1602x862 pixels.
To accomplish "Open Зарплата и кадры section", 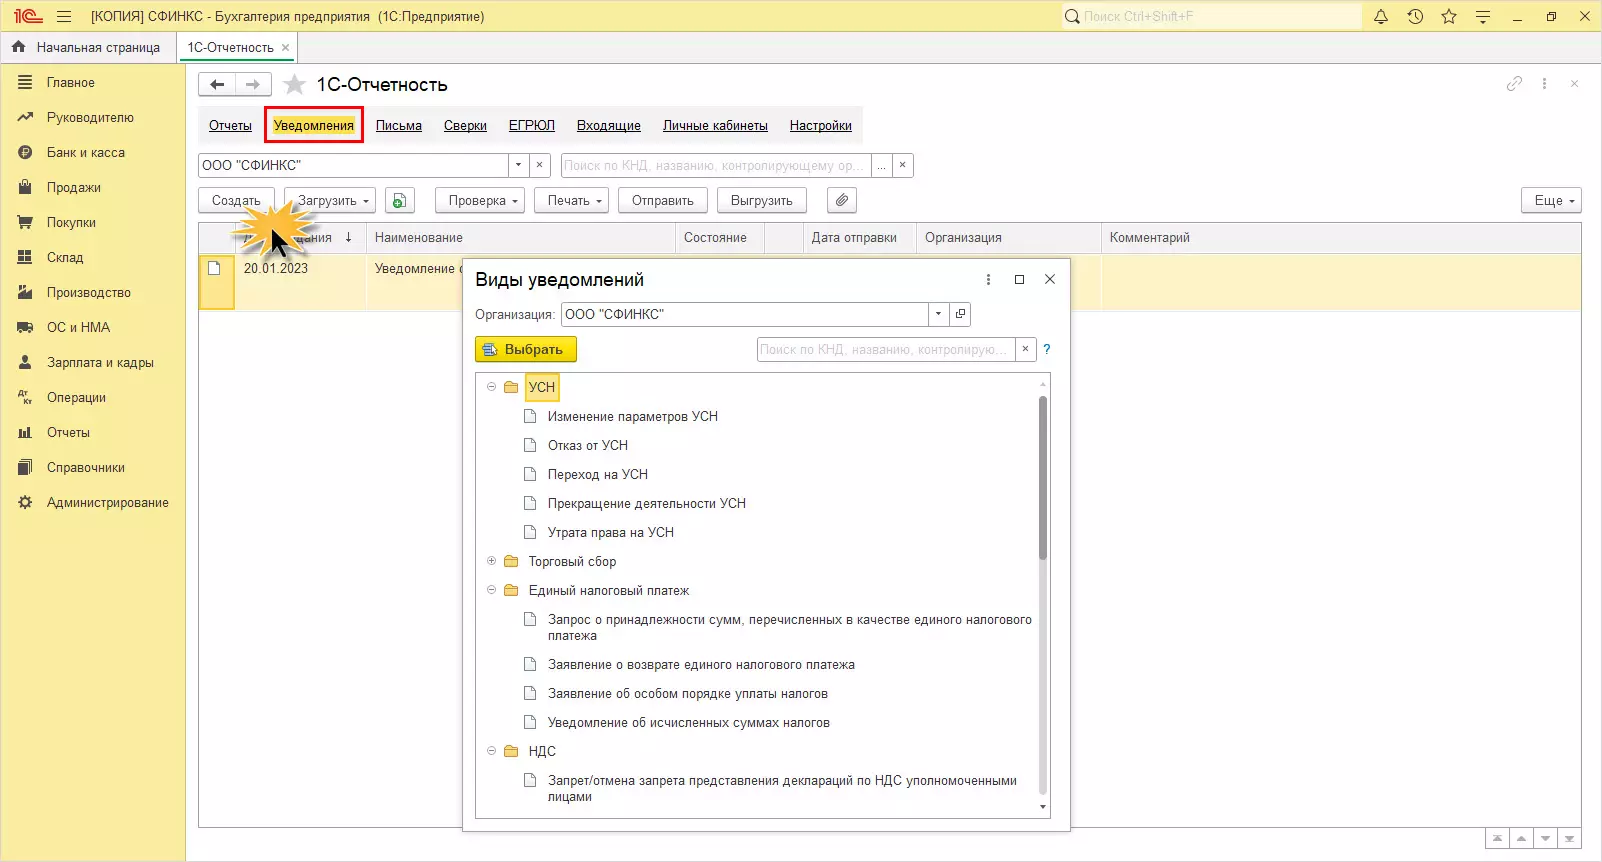I will click(x=100, y=363).
